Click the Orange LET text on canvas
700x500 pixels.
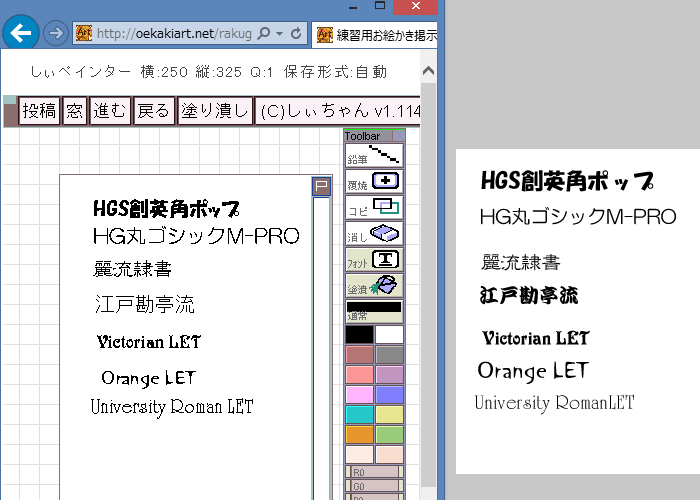point(148,378)
